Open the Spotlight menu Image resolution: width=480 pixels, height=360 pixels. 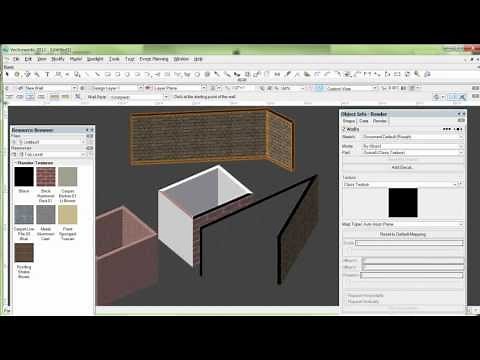(x=95, y=59)
